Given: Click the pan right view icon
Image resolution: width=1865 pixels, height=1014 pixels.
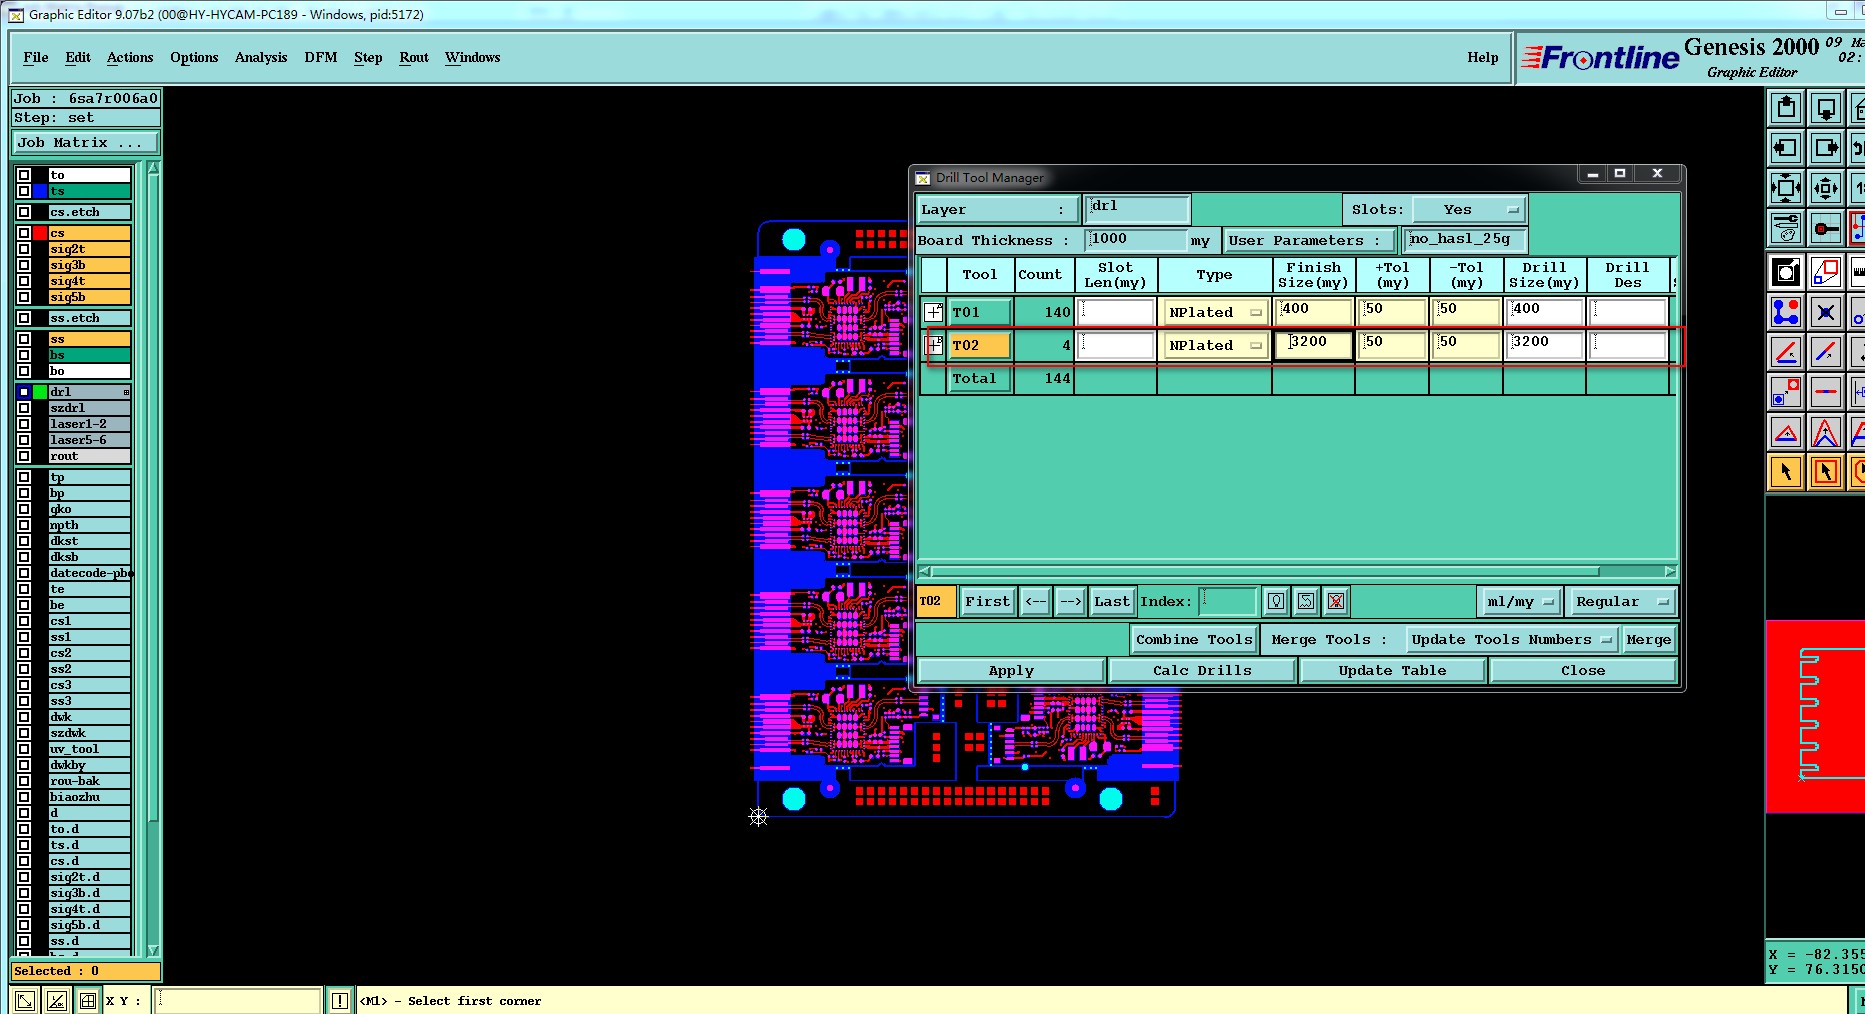Looking at the screenshot, I should coord(1826,148).
